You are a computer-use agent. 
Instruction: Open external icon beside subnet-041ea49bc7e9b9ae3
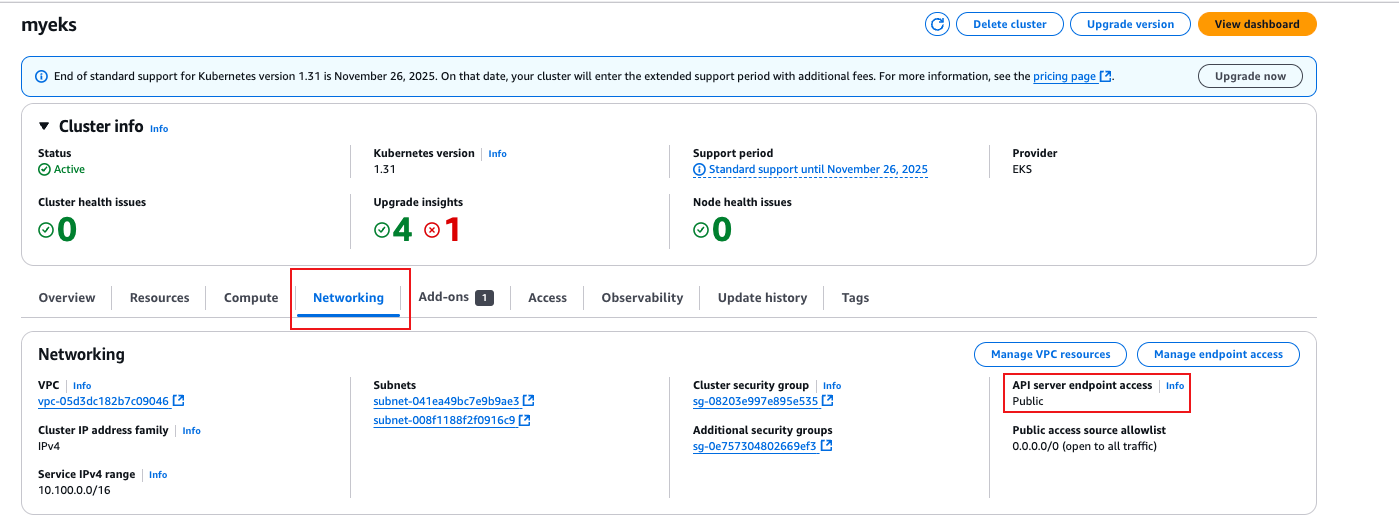click(528, 401)
